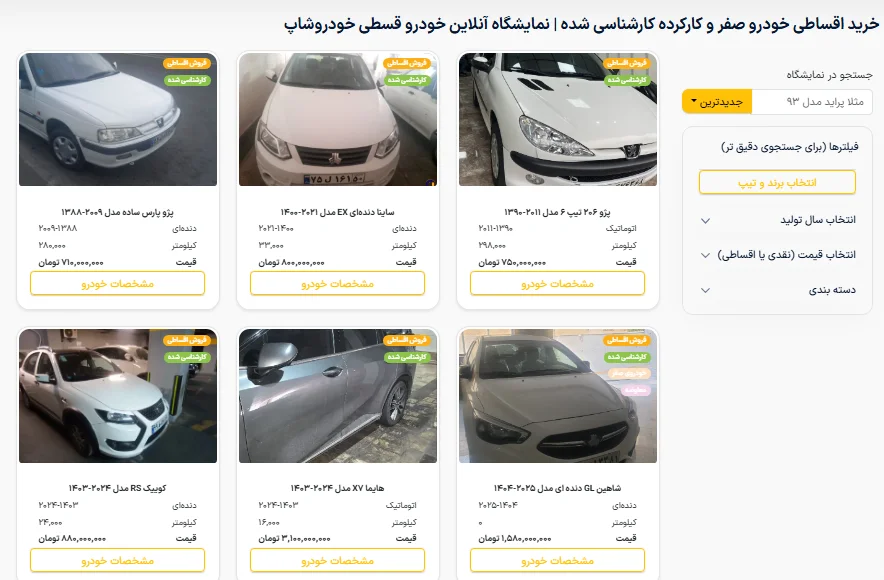884x580 pixels.
Task: Click the شاهین GL دنده ای title link
Action: (x=558, y=488)
